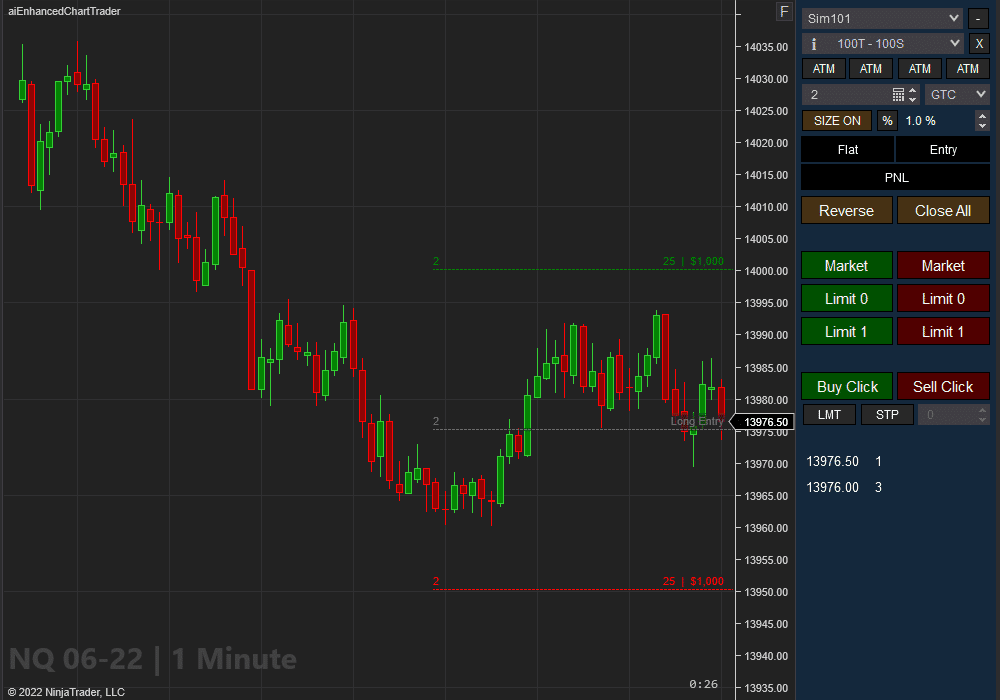
Task: Increase order quantity with the up stepper arrow
Action: tap(913, 89)
